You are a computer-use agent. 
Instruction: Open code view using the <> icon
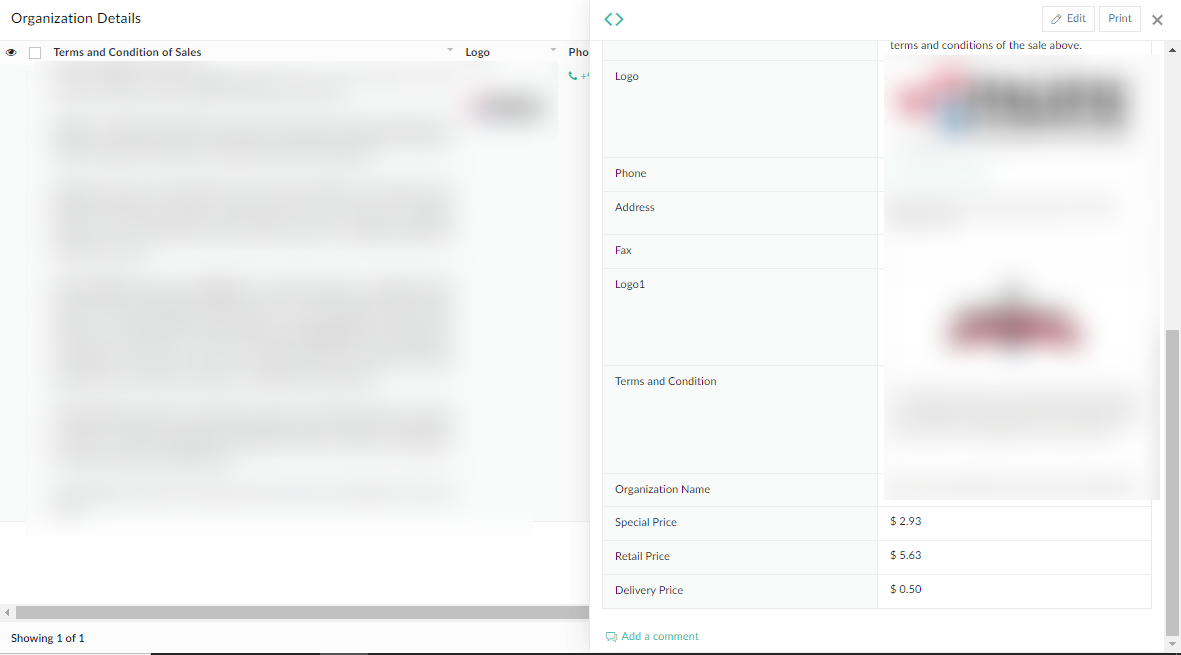pyautogui.click(x=613, y=18)
